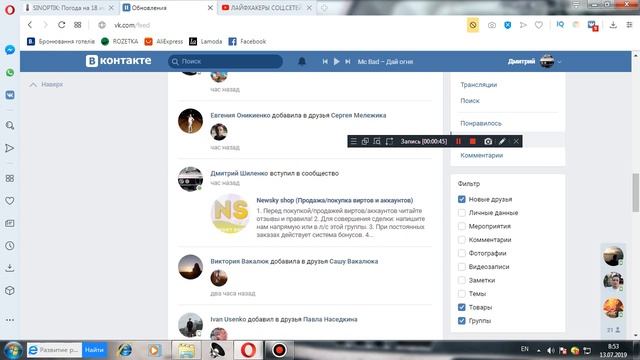Reload the vk.com page

pos(62,25)
